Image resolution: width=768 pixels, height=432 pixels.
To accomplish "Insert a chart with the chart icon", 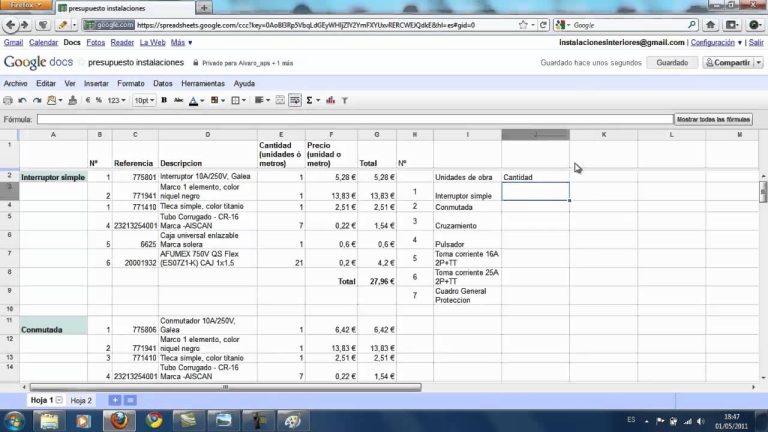I will (x=331, y=100).
